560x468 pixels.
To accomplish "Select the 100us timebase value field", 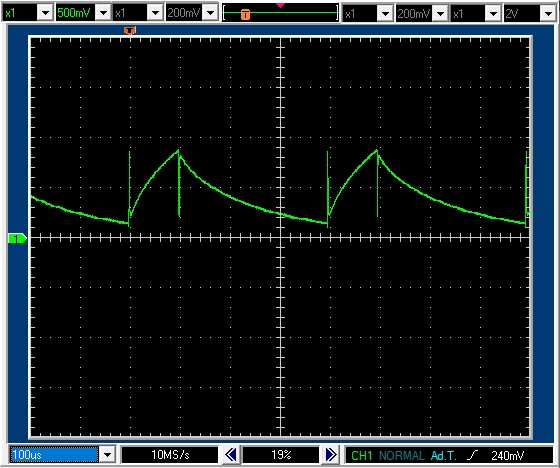I will (54, 455).
